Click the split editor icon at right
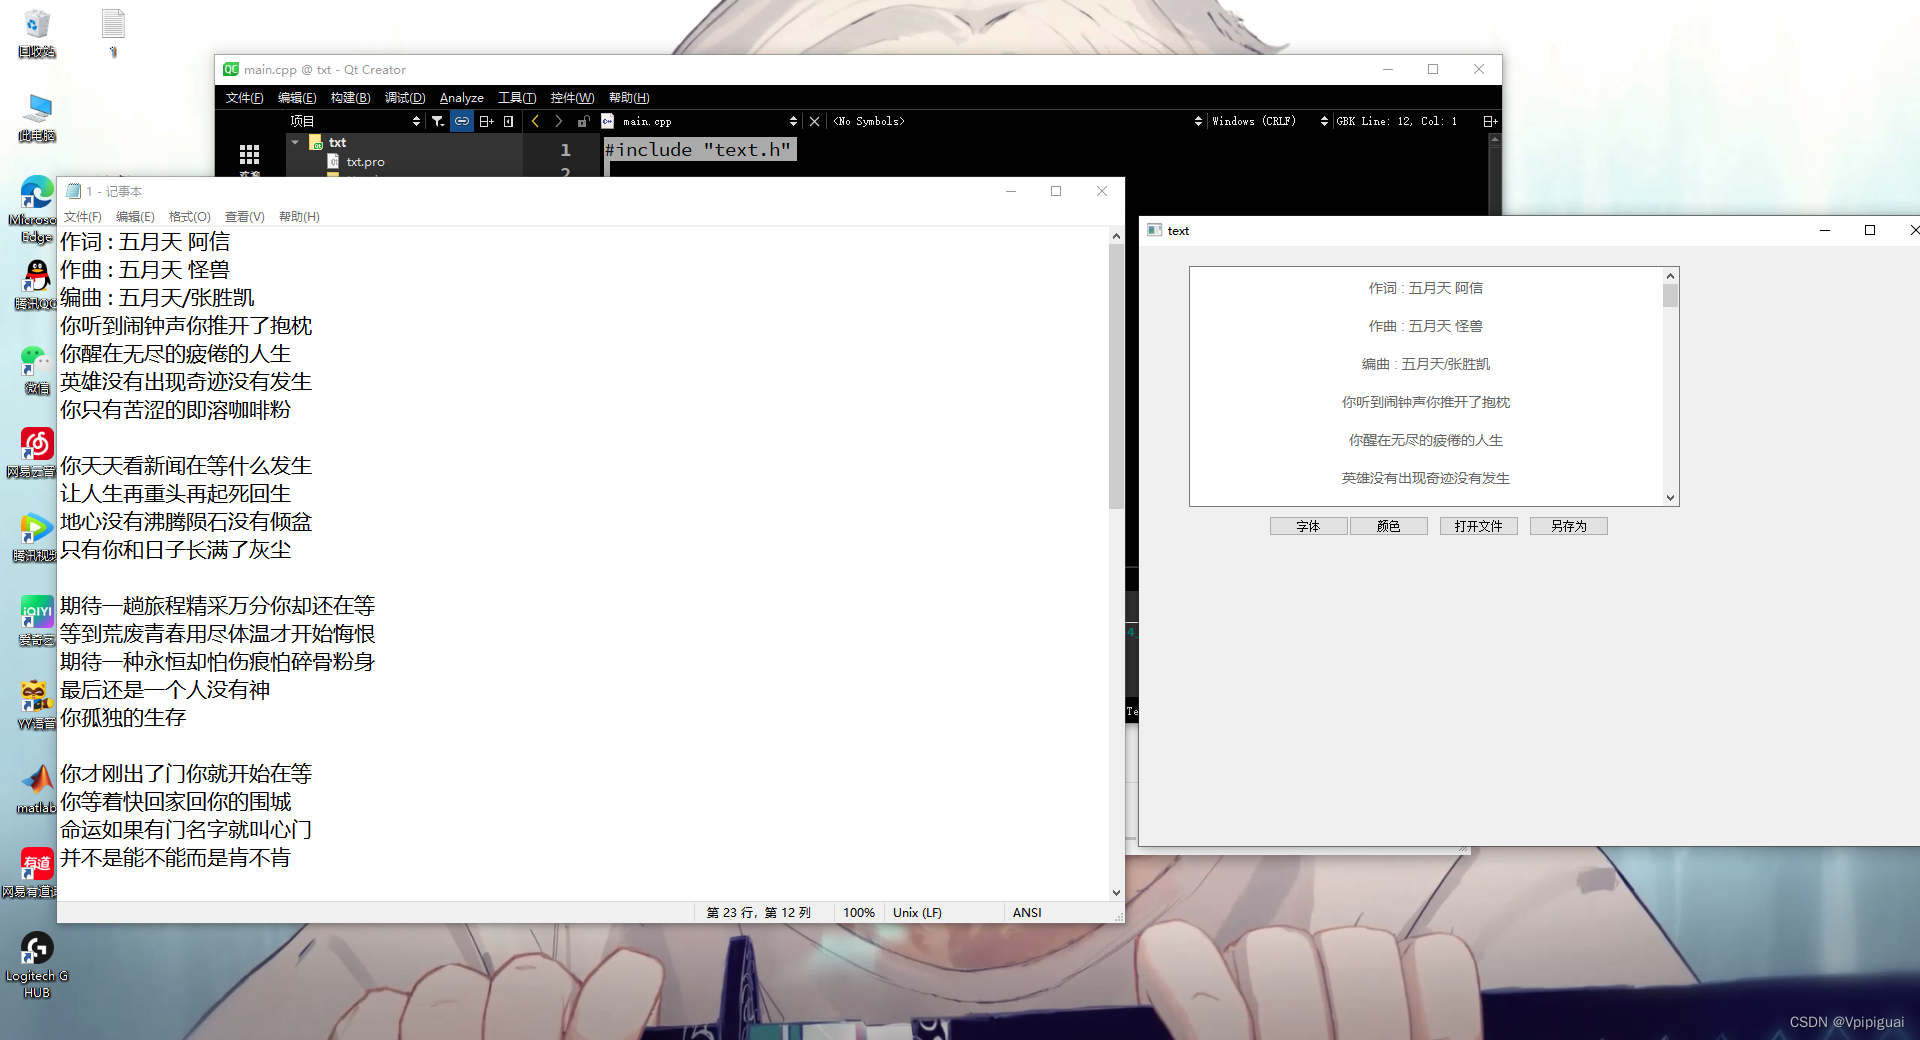 point(1490,121)
